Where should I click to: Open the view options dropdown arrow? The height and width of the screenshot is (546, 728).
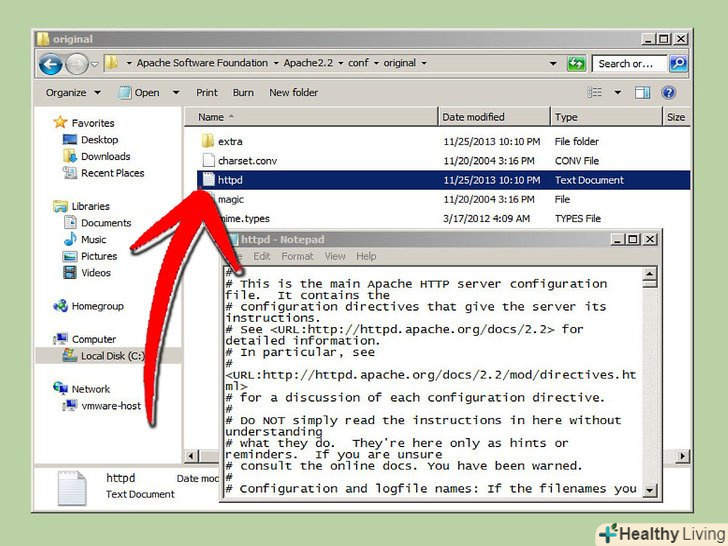coord(618,92)
